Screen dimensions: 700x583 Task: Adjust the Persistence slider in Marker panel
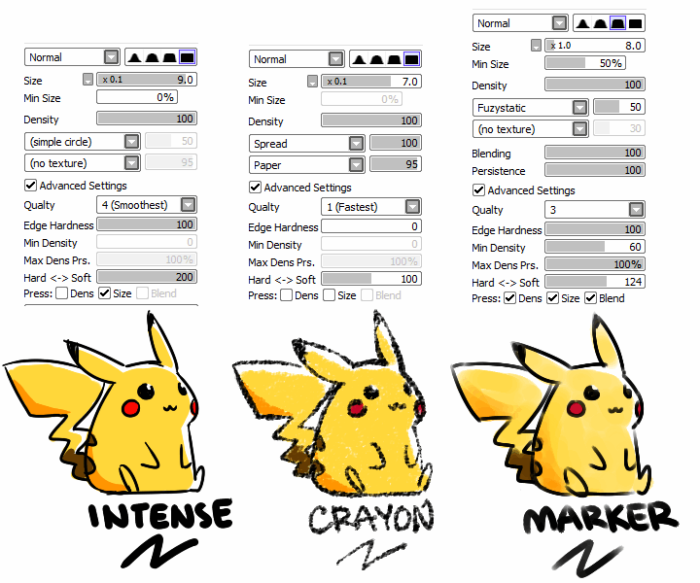[595, 170]
